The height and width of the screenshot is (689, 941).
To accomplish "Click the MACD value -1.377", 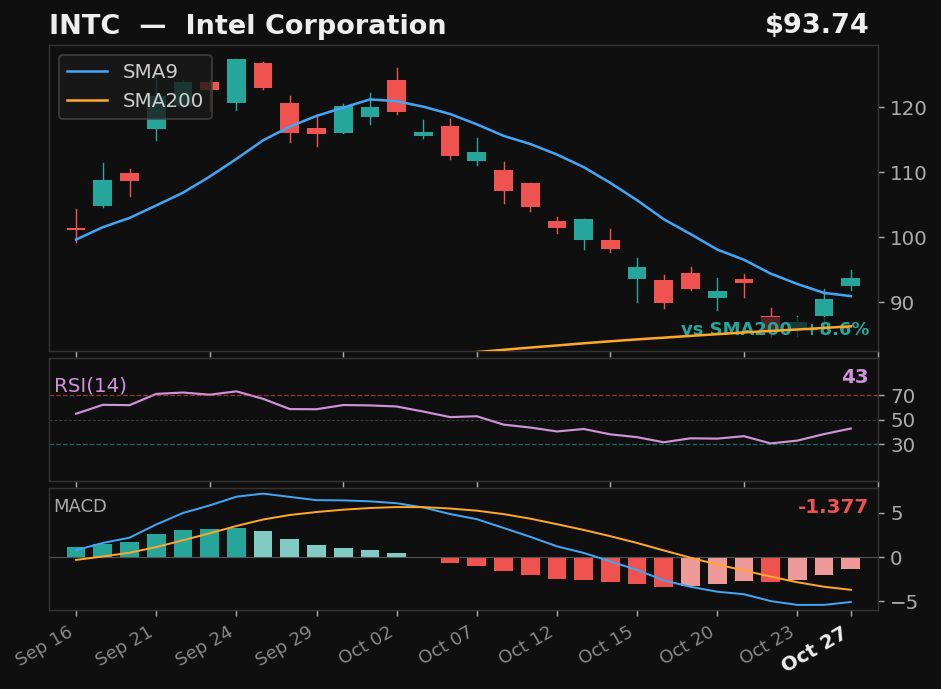I will (x=832, y=507).
